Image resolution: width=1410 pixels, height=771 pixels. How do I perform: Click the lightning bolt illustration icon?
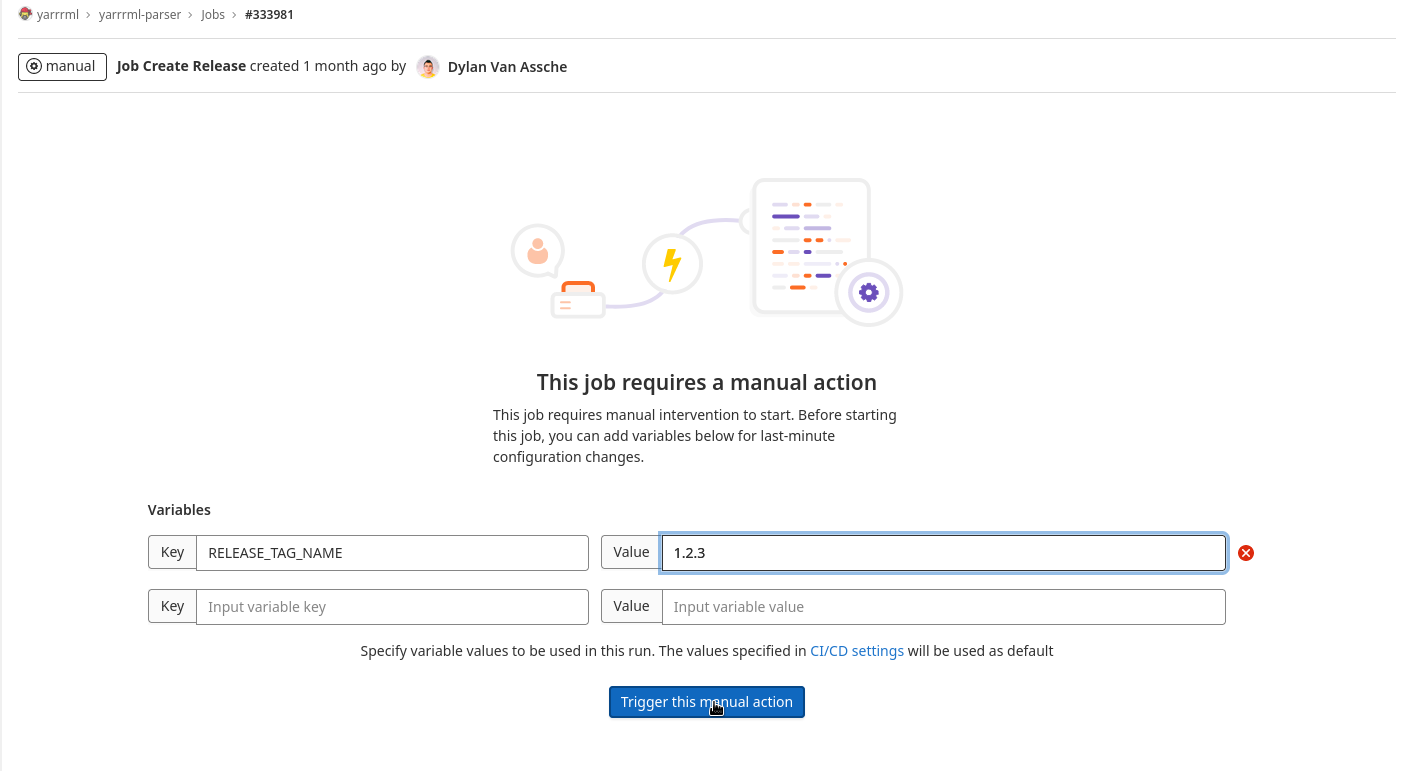coord(672,265)
